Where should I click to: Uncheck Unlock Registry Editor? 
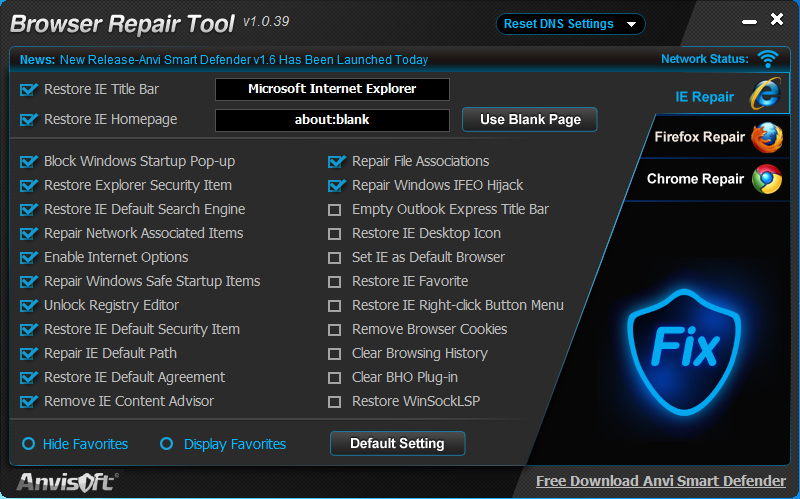(x=29, y=306)
